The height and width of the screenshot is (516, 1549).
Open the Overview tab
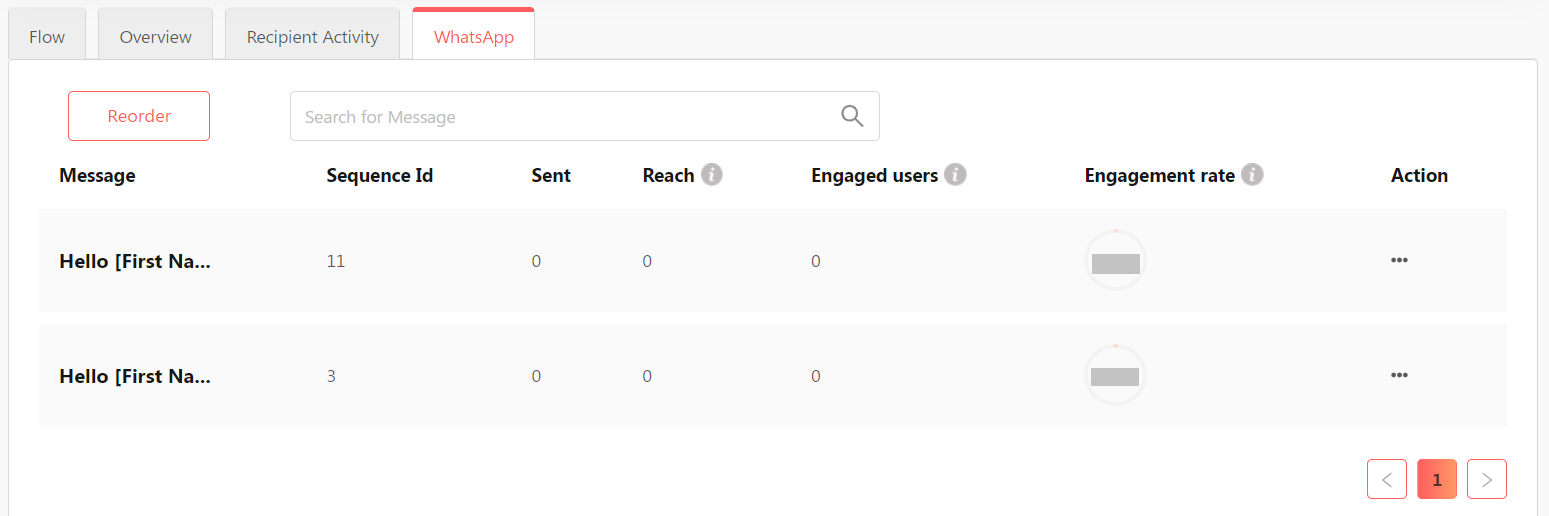155,37
